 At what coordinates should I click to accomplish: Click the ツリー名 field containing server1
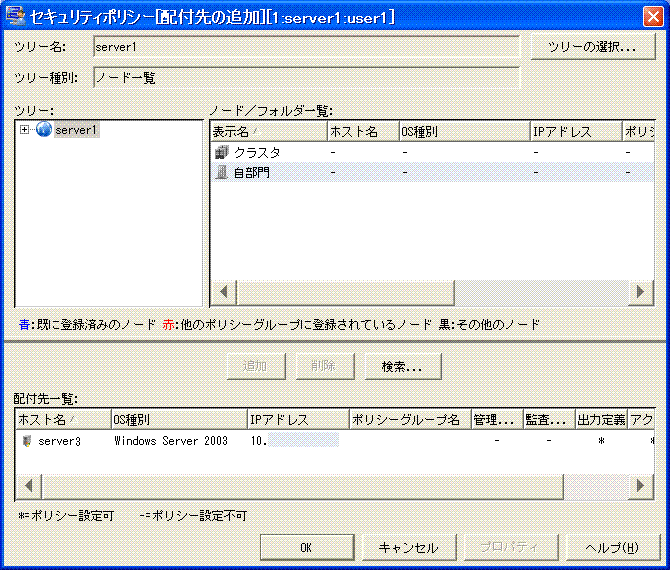point(306,47)
